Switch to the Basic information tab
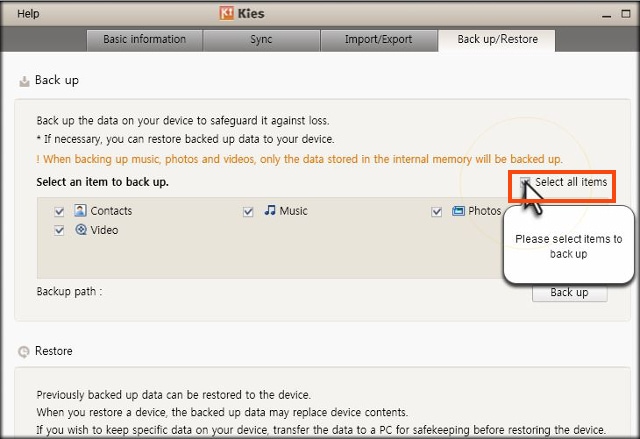 144,40
